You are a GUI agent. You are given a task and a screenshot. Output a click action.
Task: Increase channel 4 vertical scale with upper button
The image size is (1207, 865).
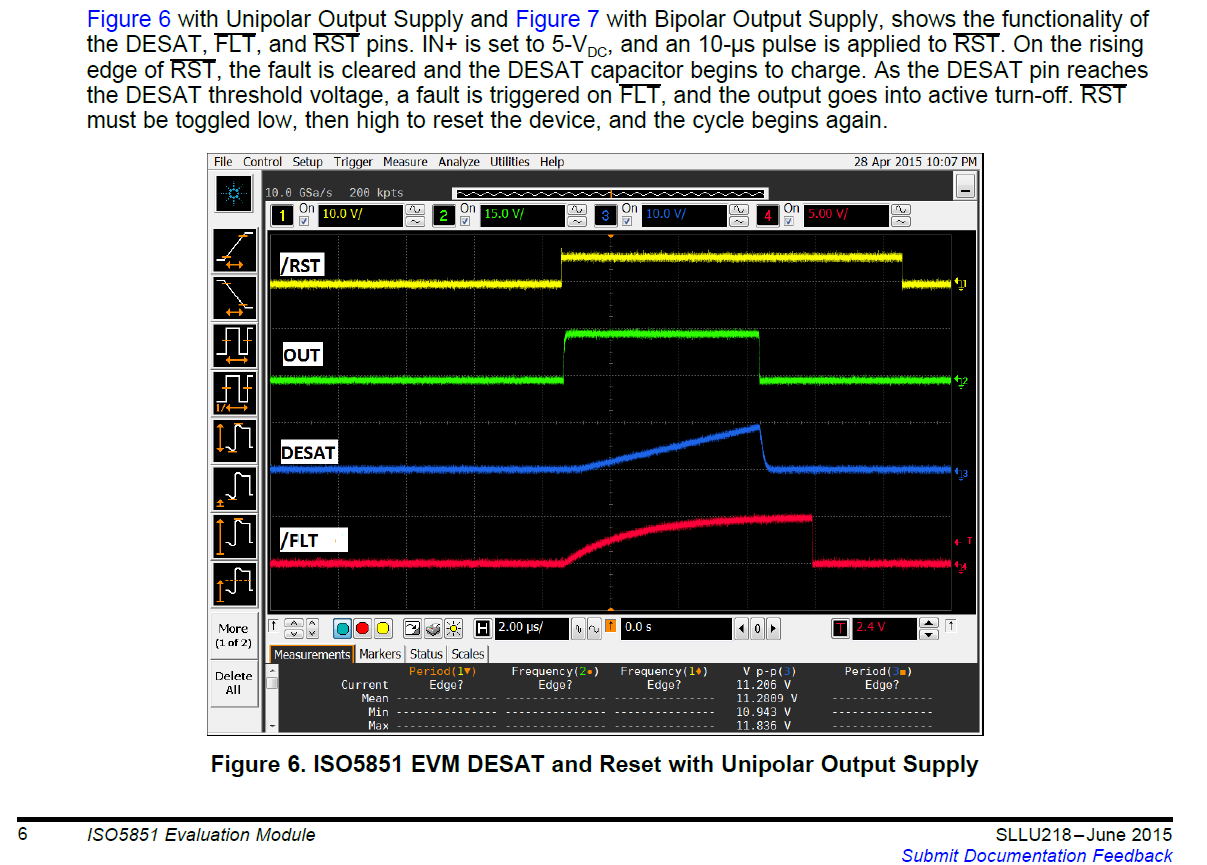point(900,209)
